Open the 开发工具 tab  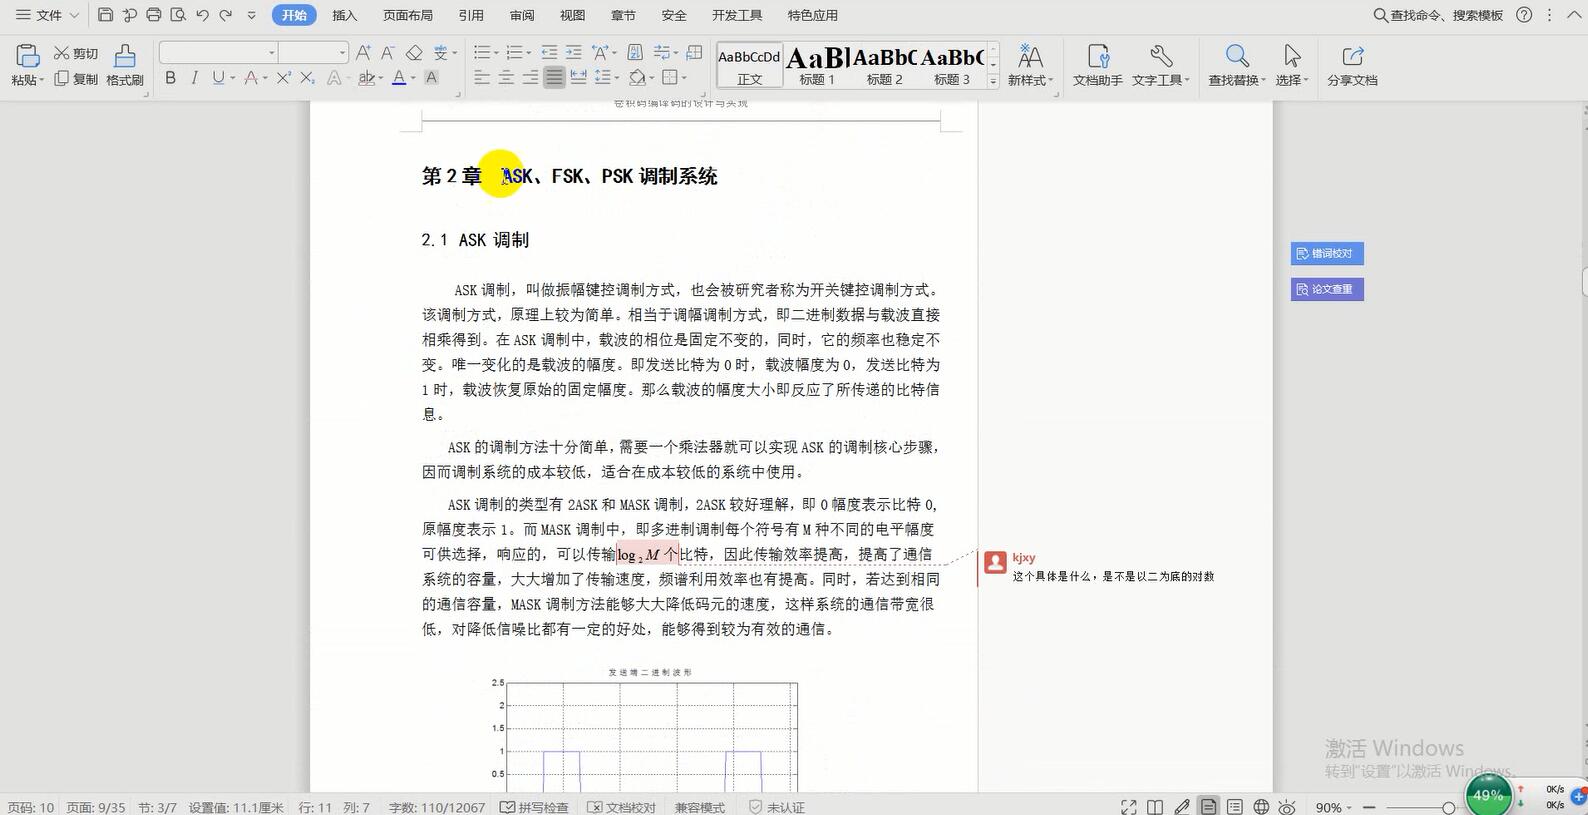(737, 15)
